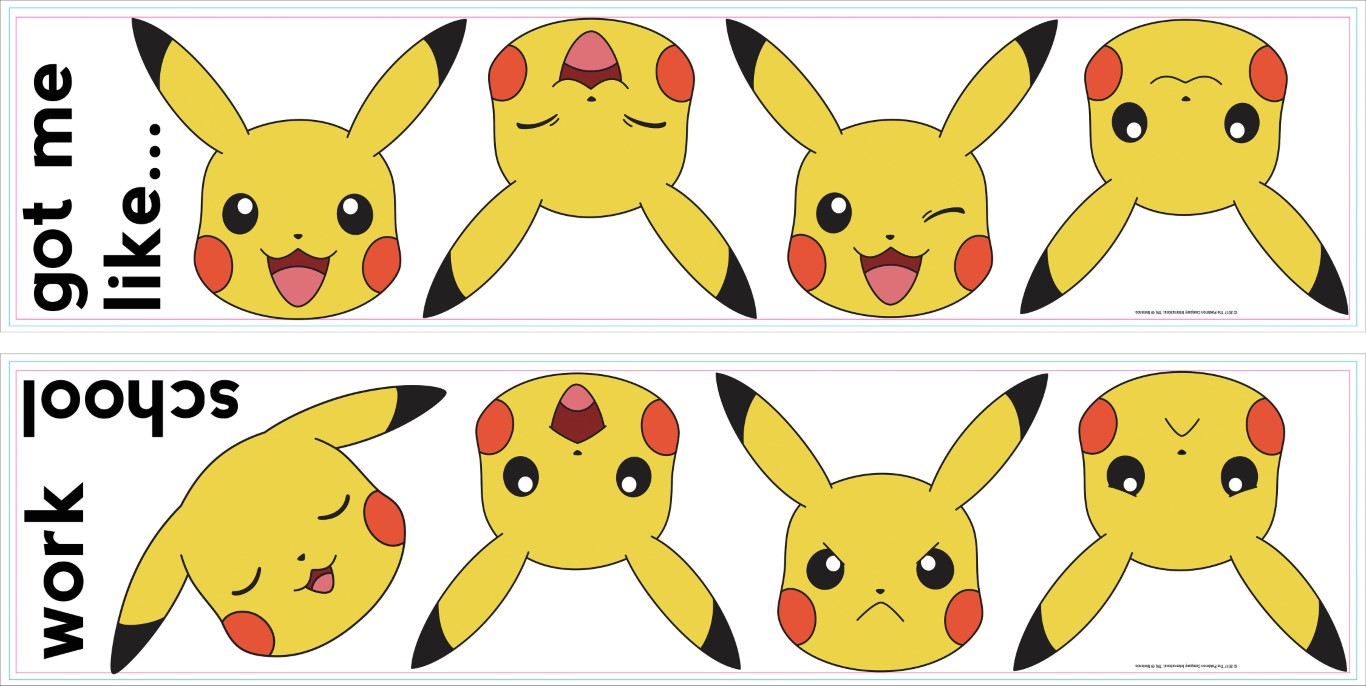Select the angry frowning Pikachu face

882,522
